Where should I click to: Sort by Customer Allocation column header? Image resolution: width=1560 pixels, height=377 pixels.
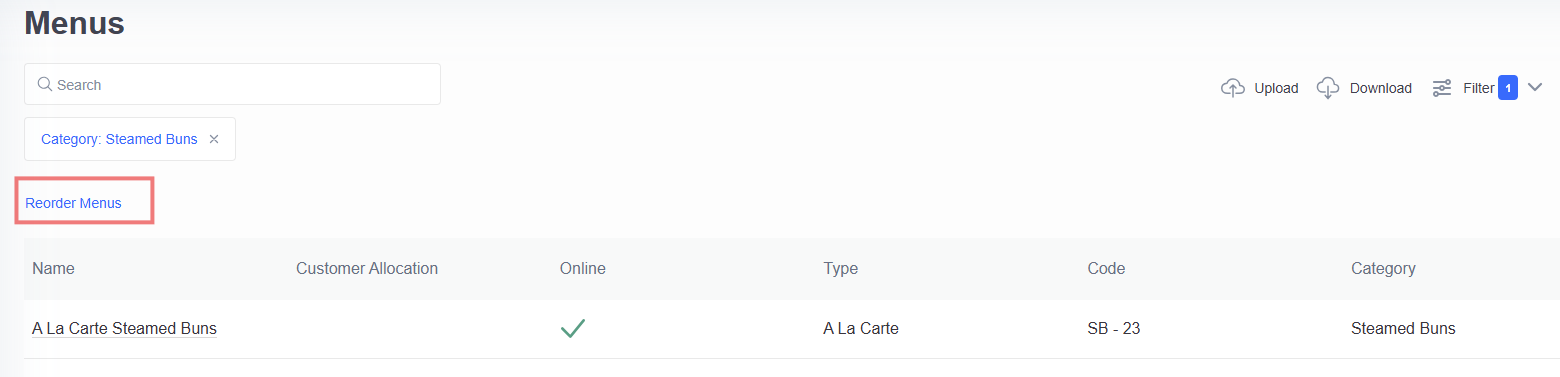coord(367,268)
